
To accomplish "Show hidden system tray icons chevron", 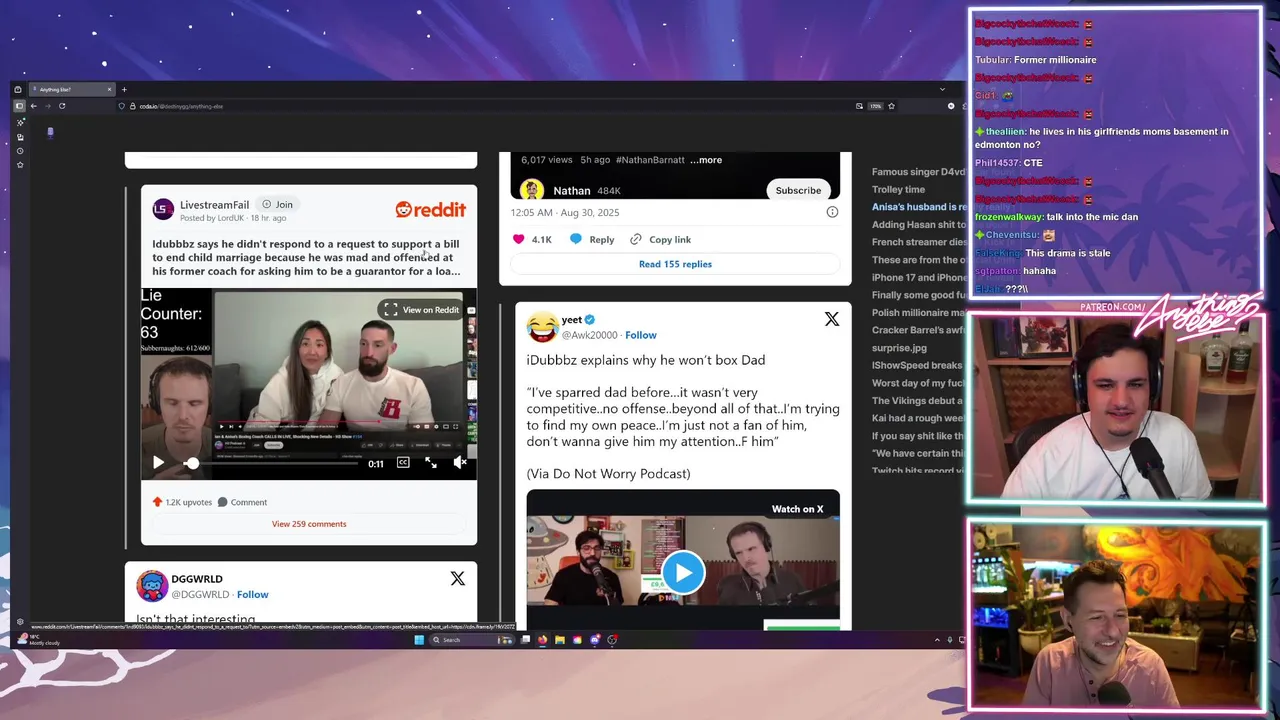I will 937,640.
